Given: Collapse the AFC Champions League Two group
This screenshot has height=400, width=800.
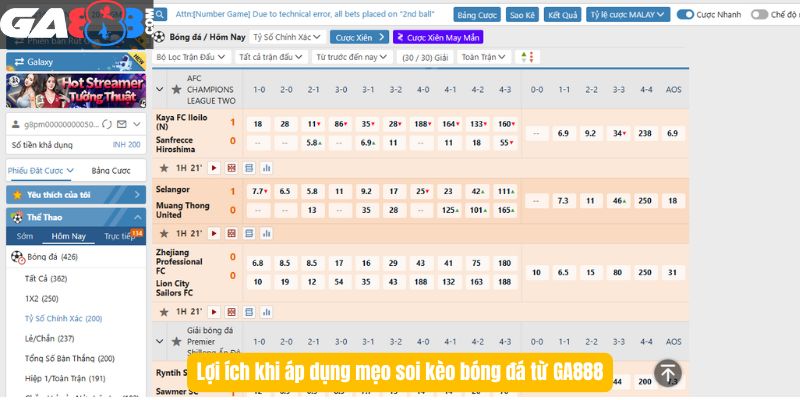Looking at the screenshot, I should pyautogui.click(x=160, y=89).
